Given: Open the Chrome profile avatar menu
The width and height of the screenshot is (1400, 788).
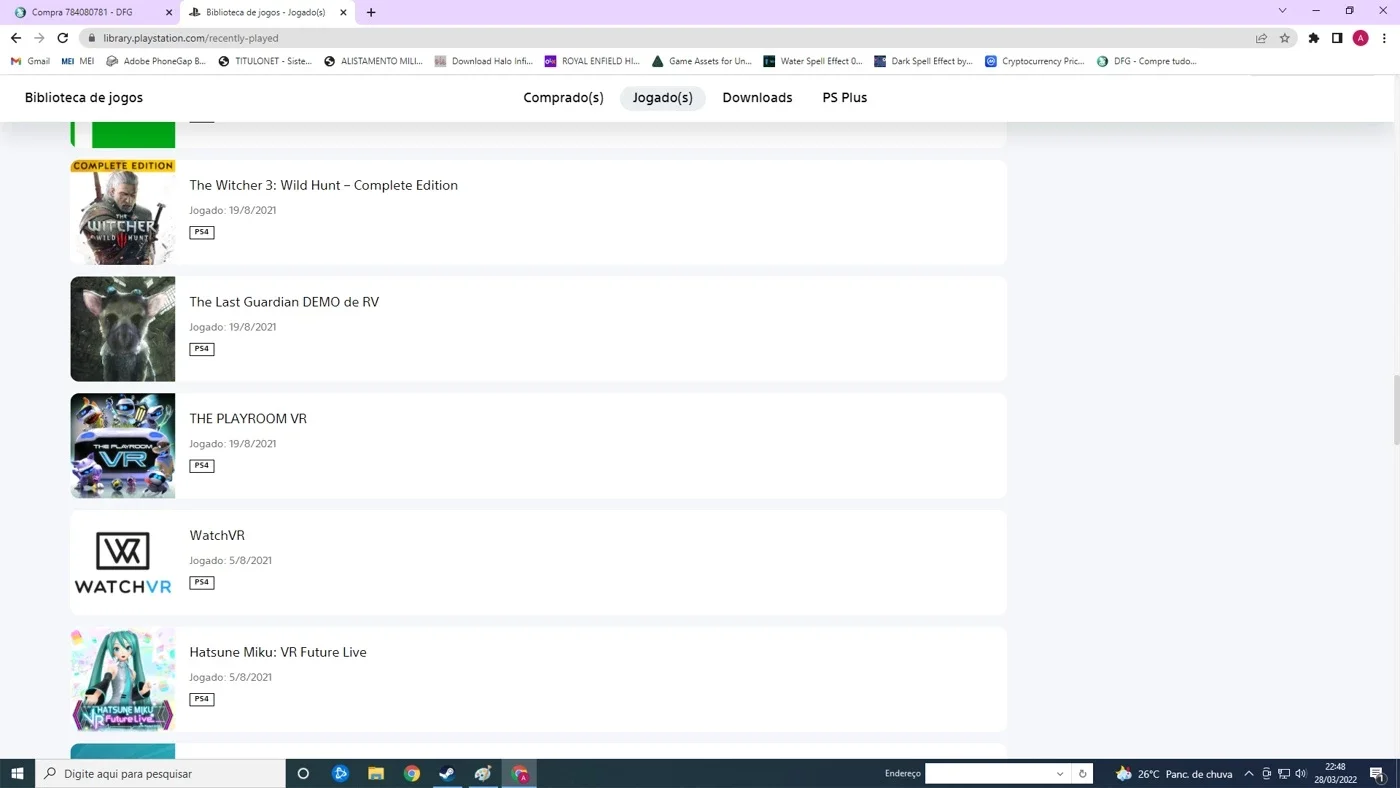Looking at the screenshot, I should click(x=1360, y=38).
